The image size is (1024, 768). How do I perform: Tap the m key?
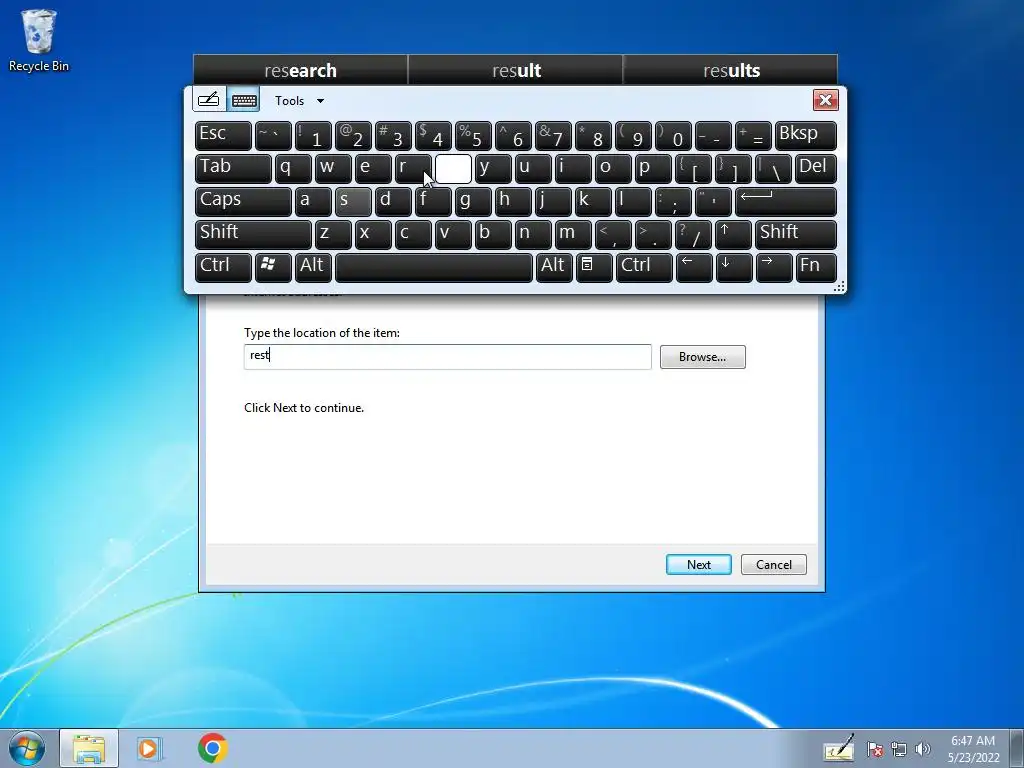pyautogui.click(x=573, y=234)
